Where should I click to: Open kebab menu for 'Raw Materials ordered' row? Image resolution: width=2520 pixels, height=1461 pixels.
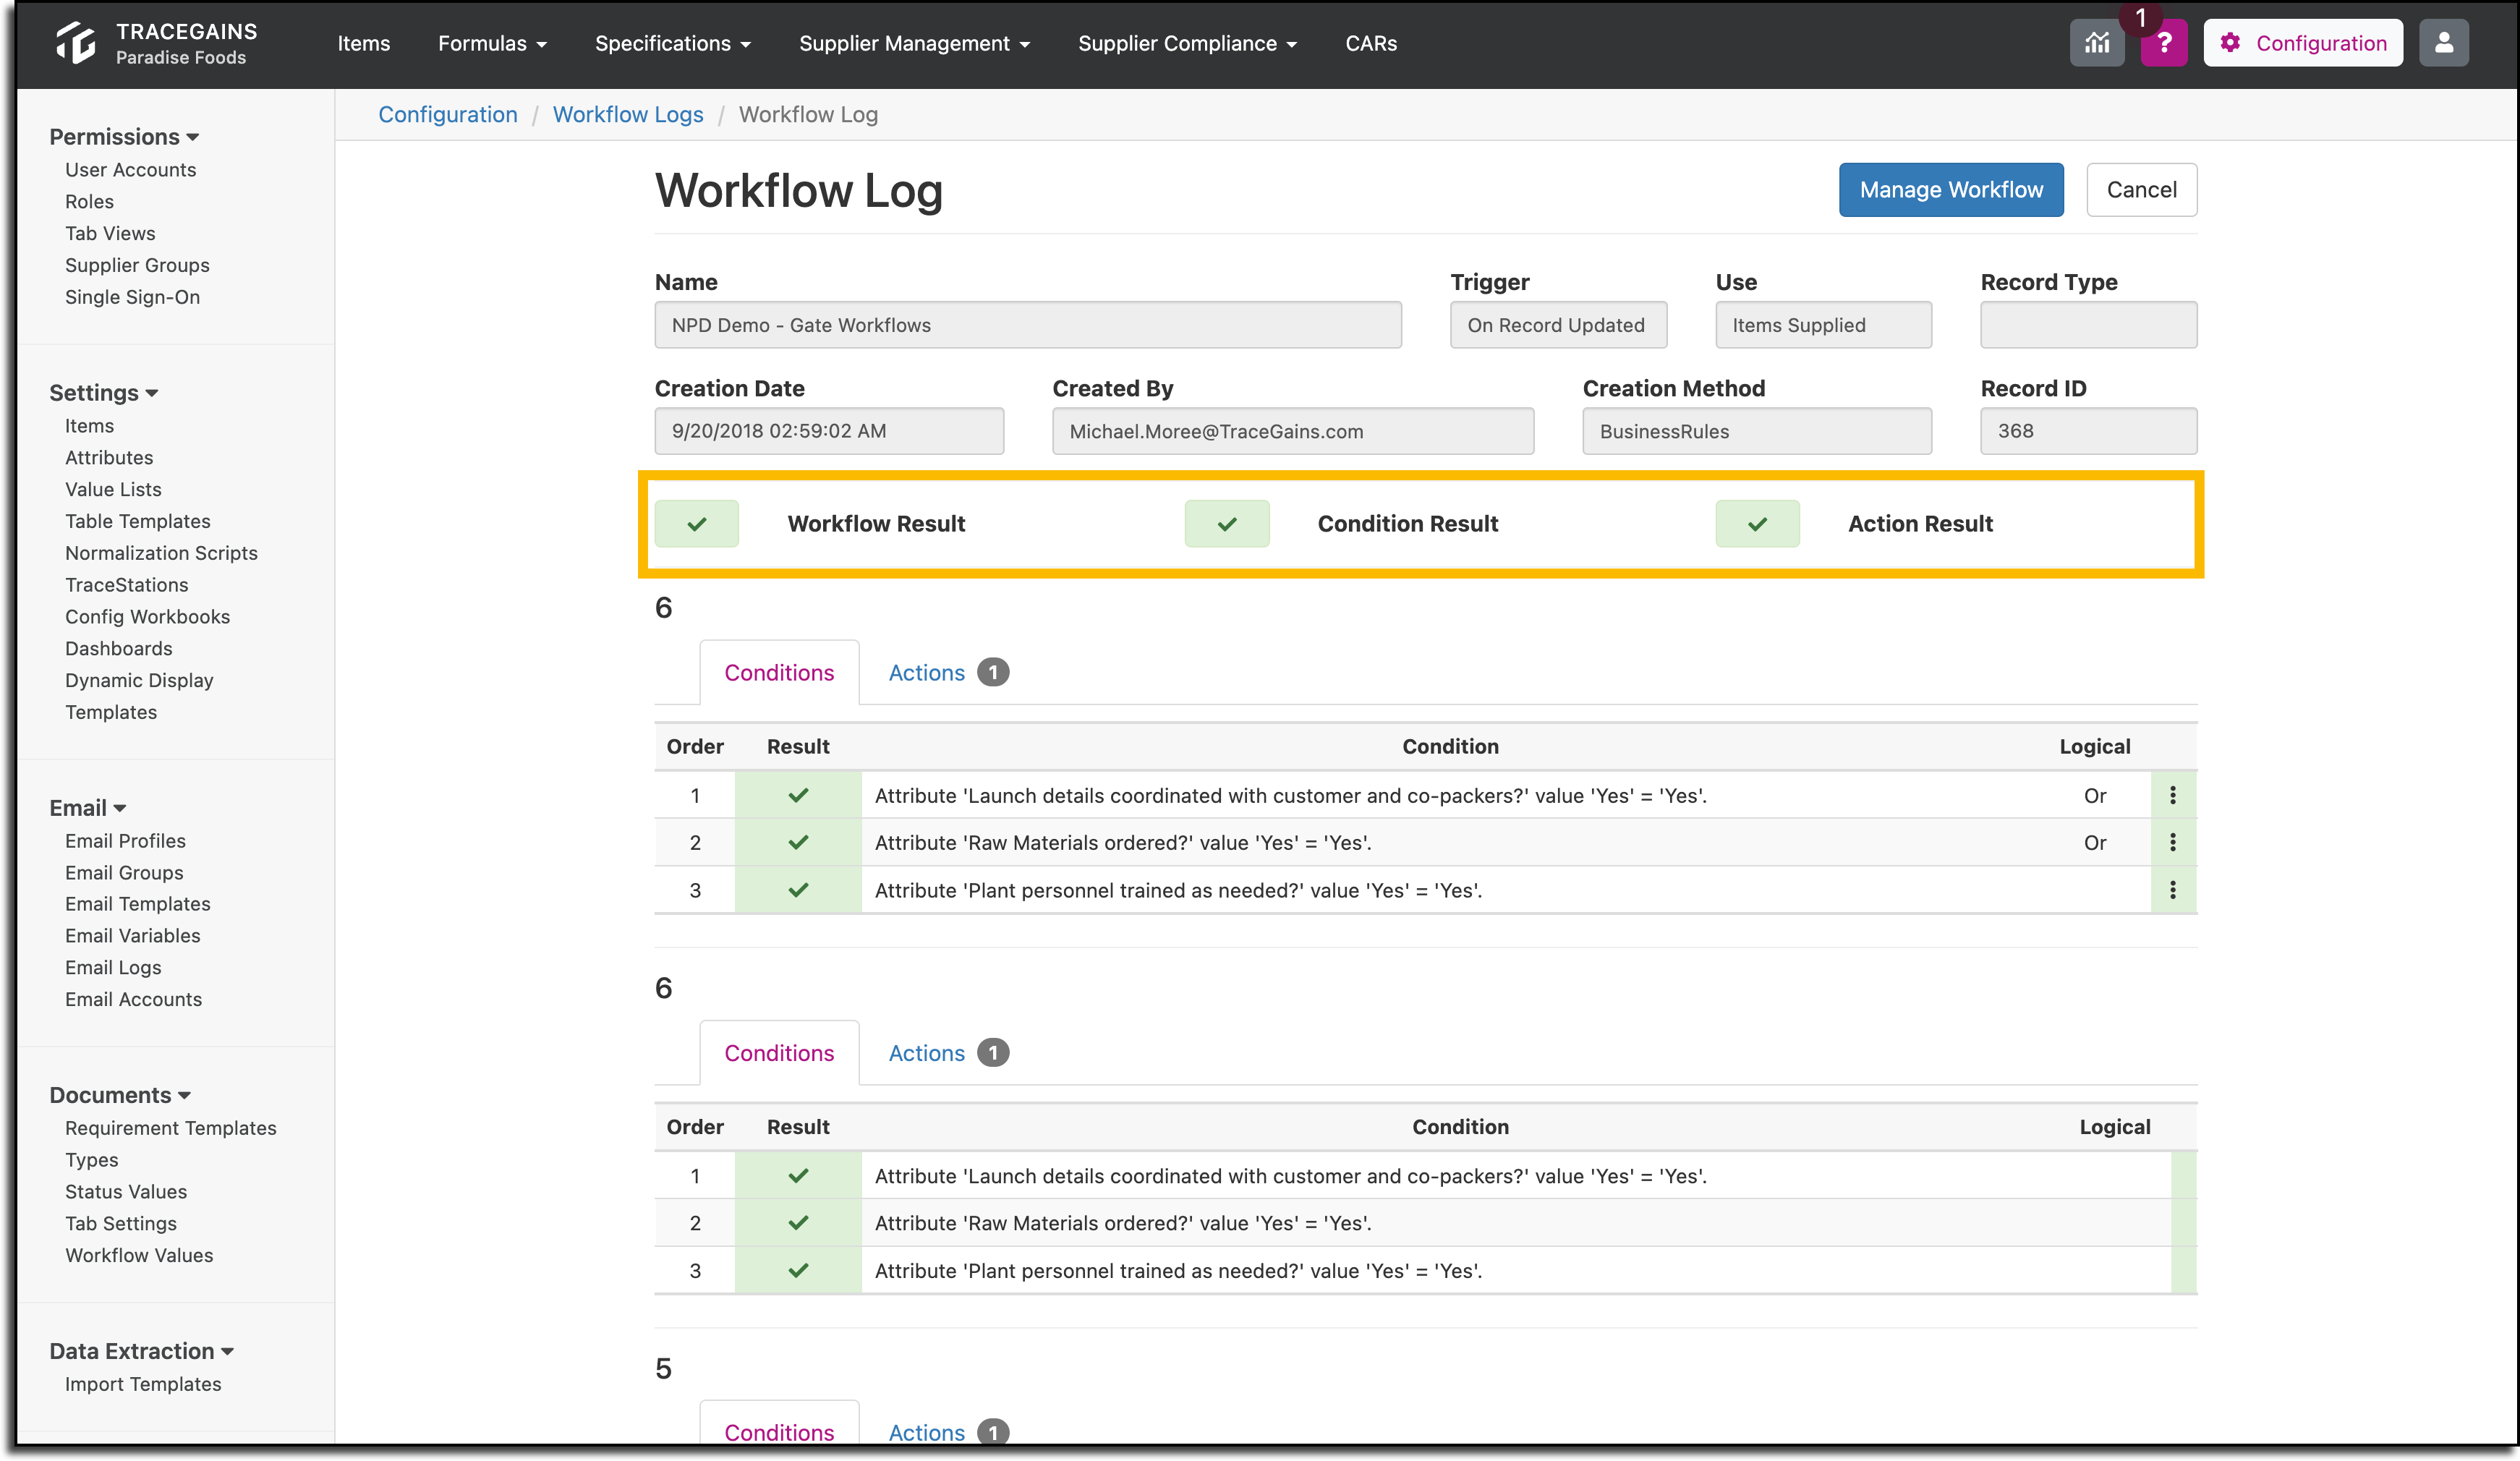tap(2172, 842)
